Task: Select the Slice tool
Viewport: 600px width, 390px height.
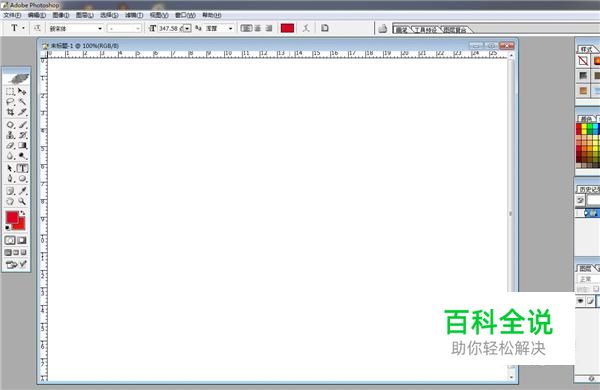Action: 22,112
